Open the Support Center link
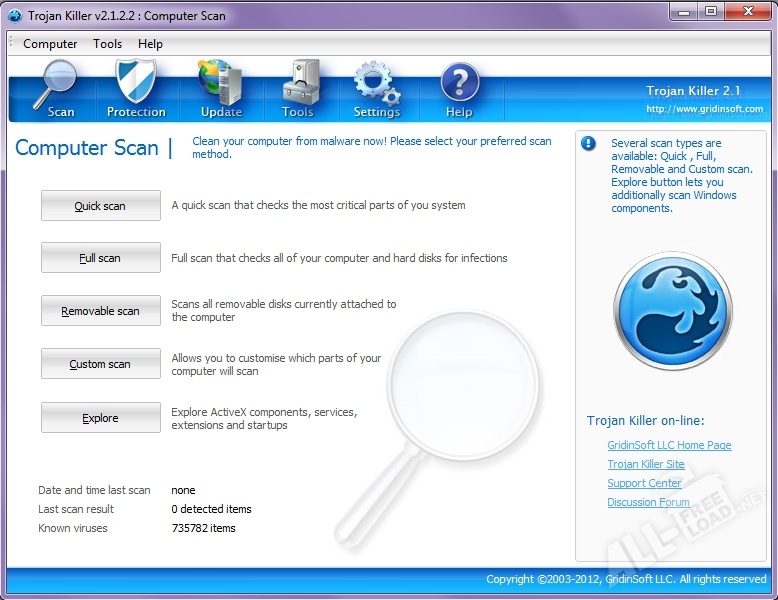The width and height of the screenshot is (778, 600). point(644,484)
